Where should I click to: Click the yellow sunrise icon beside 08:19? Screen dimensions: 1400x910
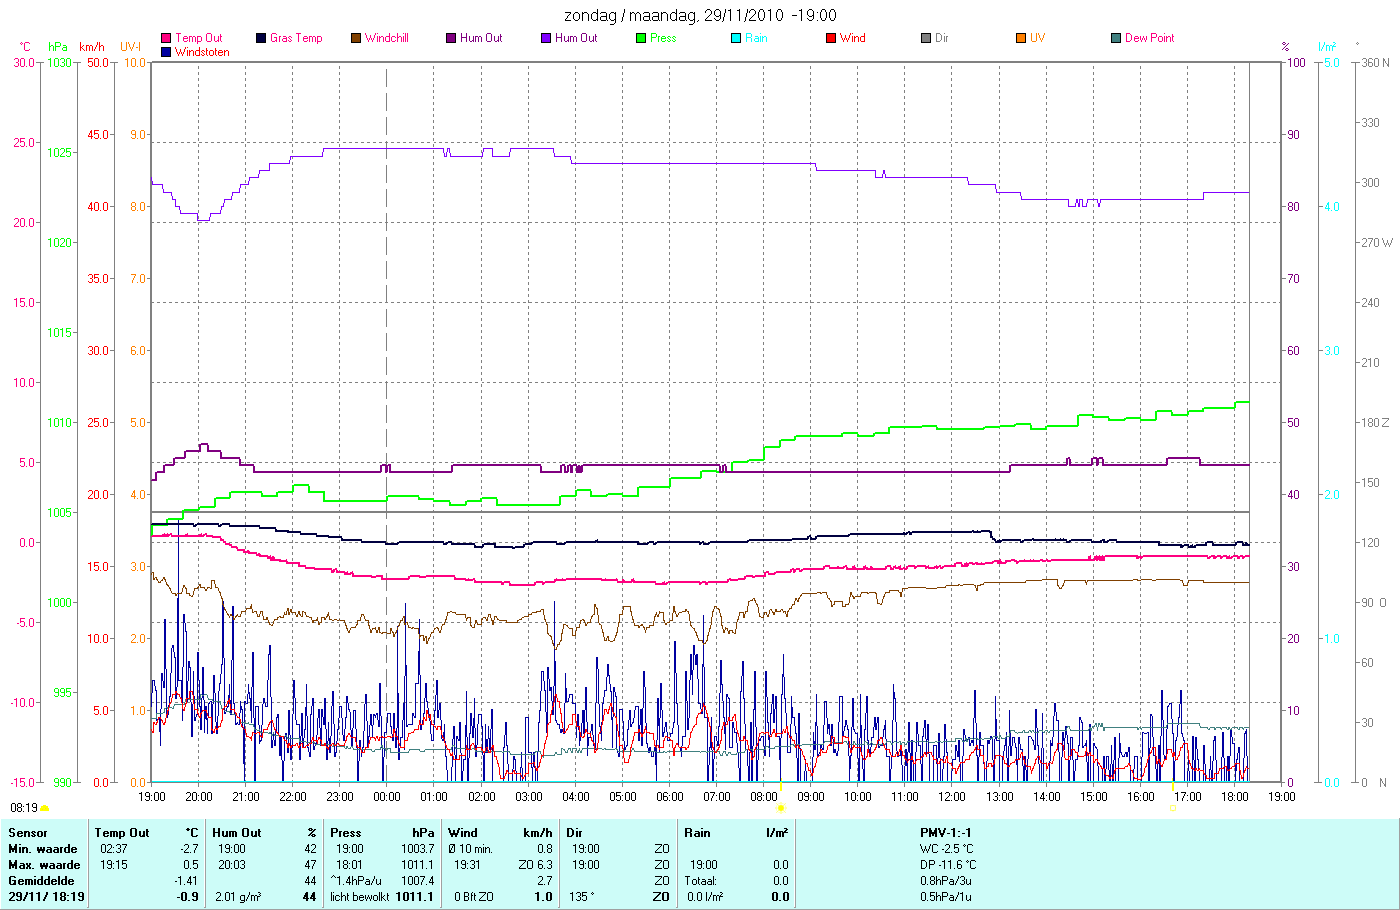(45, 808)
